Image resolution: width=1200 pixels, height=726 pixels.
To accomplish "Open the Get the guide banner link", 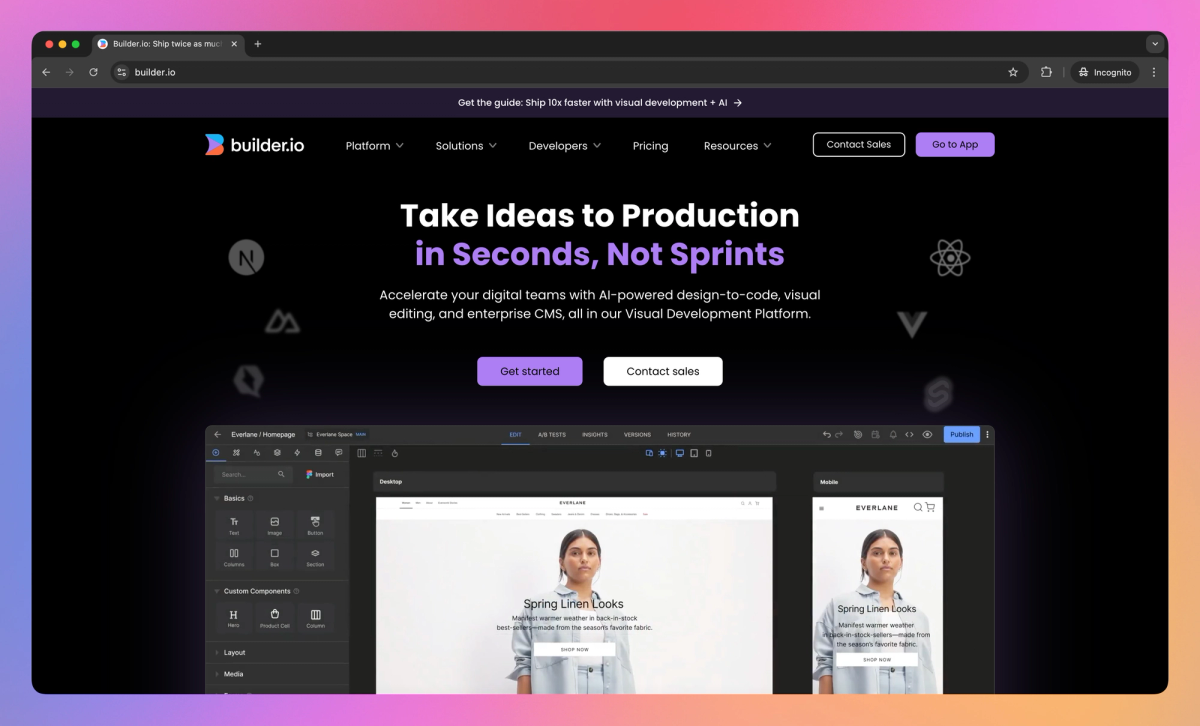I will click(x=600, y=102).
